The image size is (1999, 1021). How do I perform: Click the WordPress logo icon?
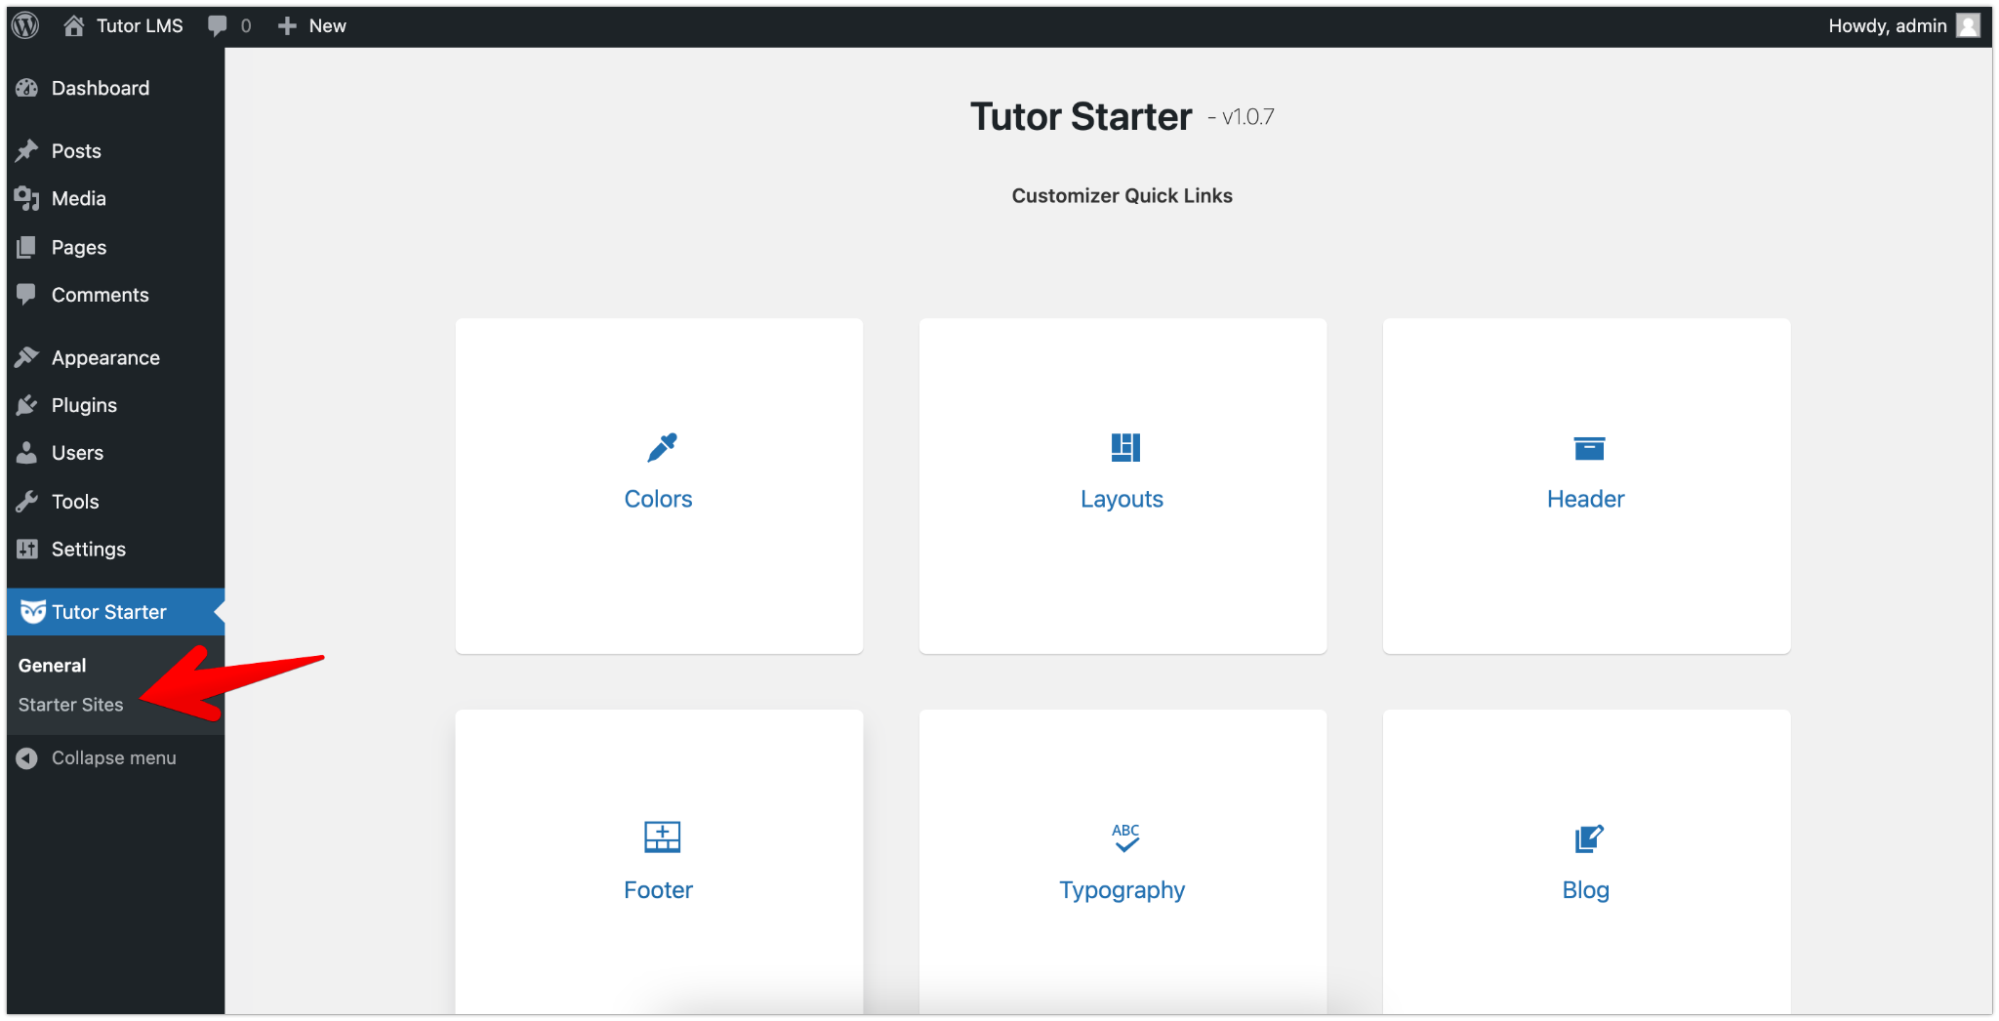click(26, 25)
